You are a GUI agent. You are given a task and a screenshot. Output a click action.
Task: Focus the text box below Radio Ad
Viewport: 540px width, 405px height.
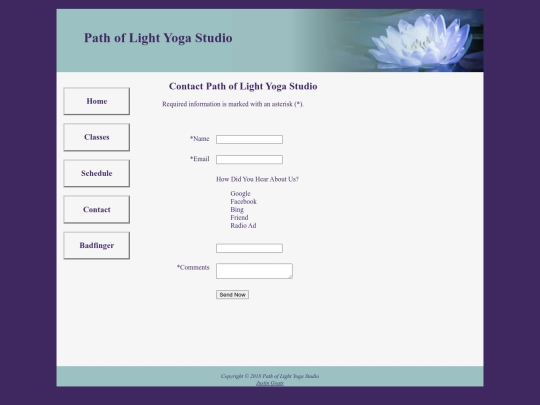[x=249, y=248]
